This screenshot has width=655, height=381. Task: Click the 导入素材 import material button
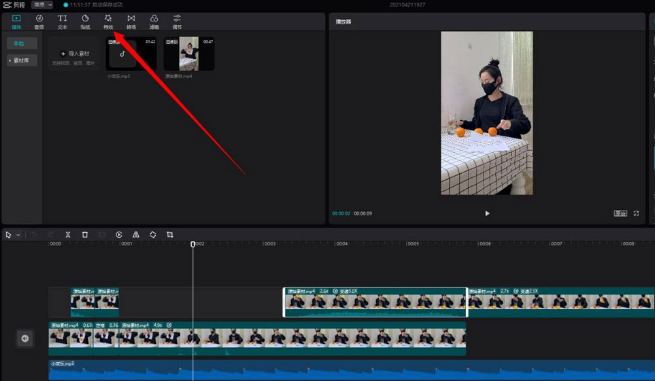73,53
